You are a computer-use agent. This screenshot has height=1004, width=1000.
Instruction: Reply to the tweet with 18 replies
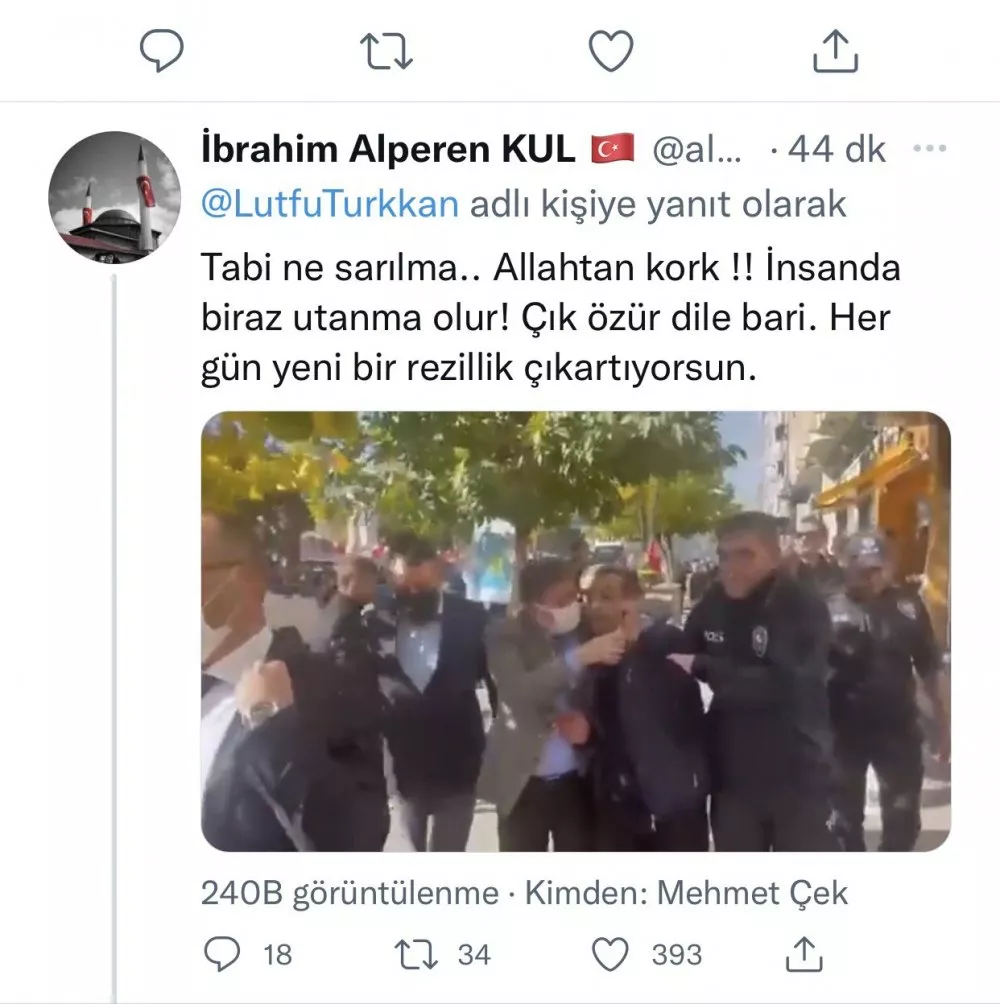(222, 955)
